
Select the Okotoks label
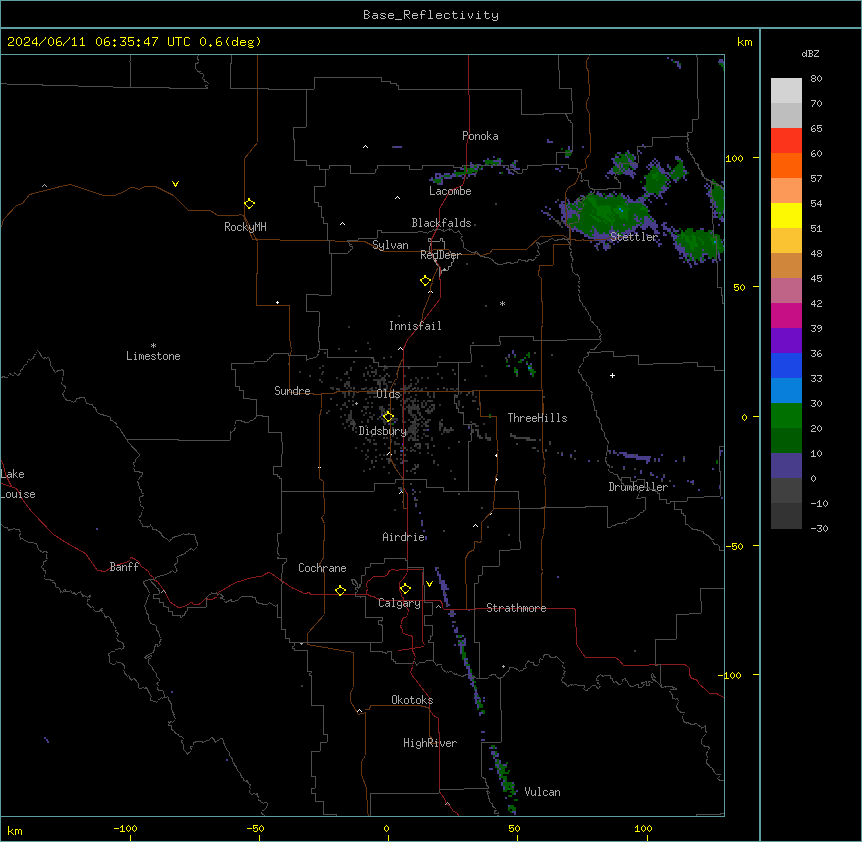coord(412,700)
